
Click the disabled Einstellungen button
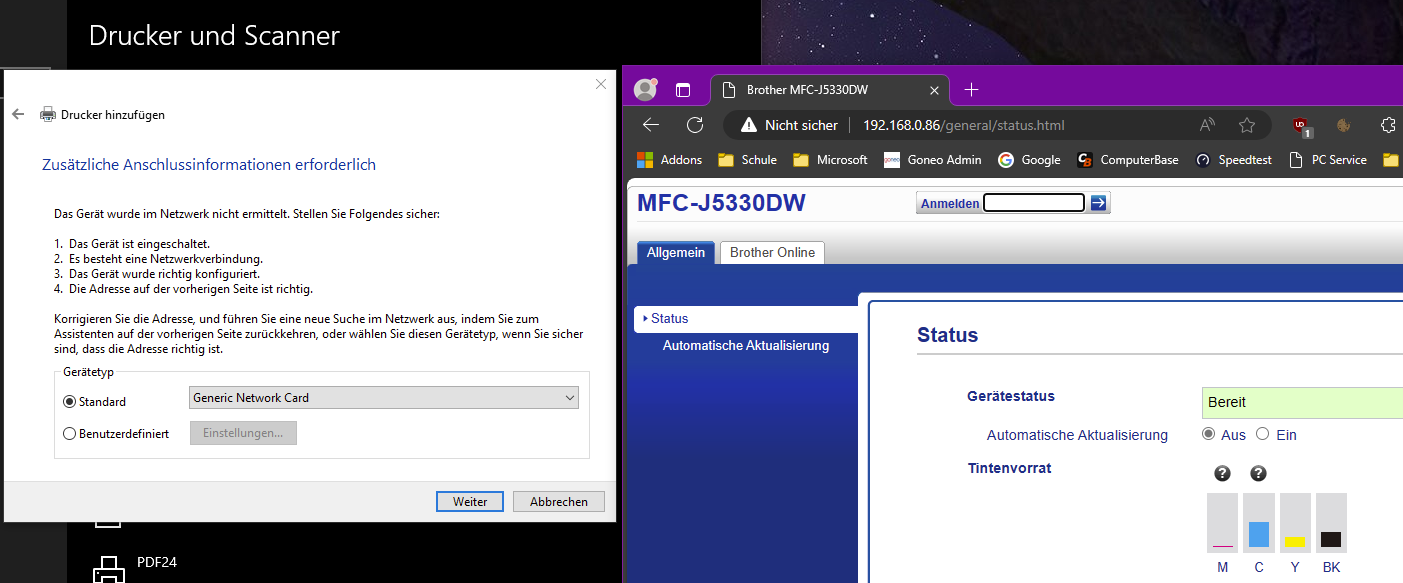pos(243,433)
